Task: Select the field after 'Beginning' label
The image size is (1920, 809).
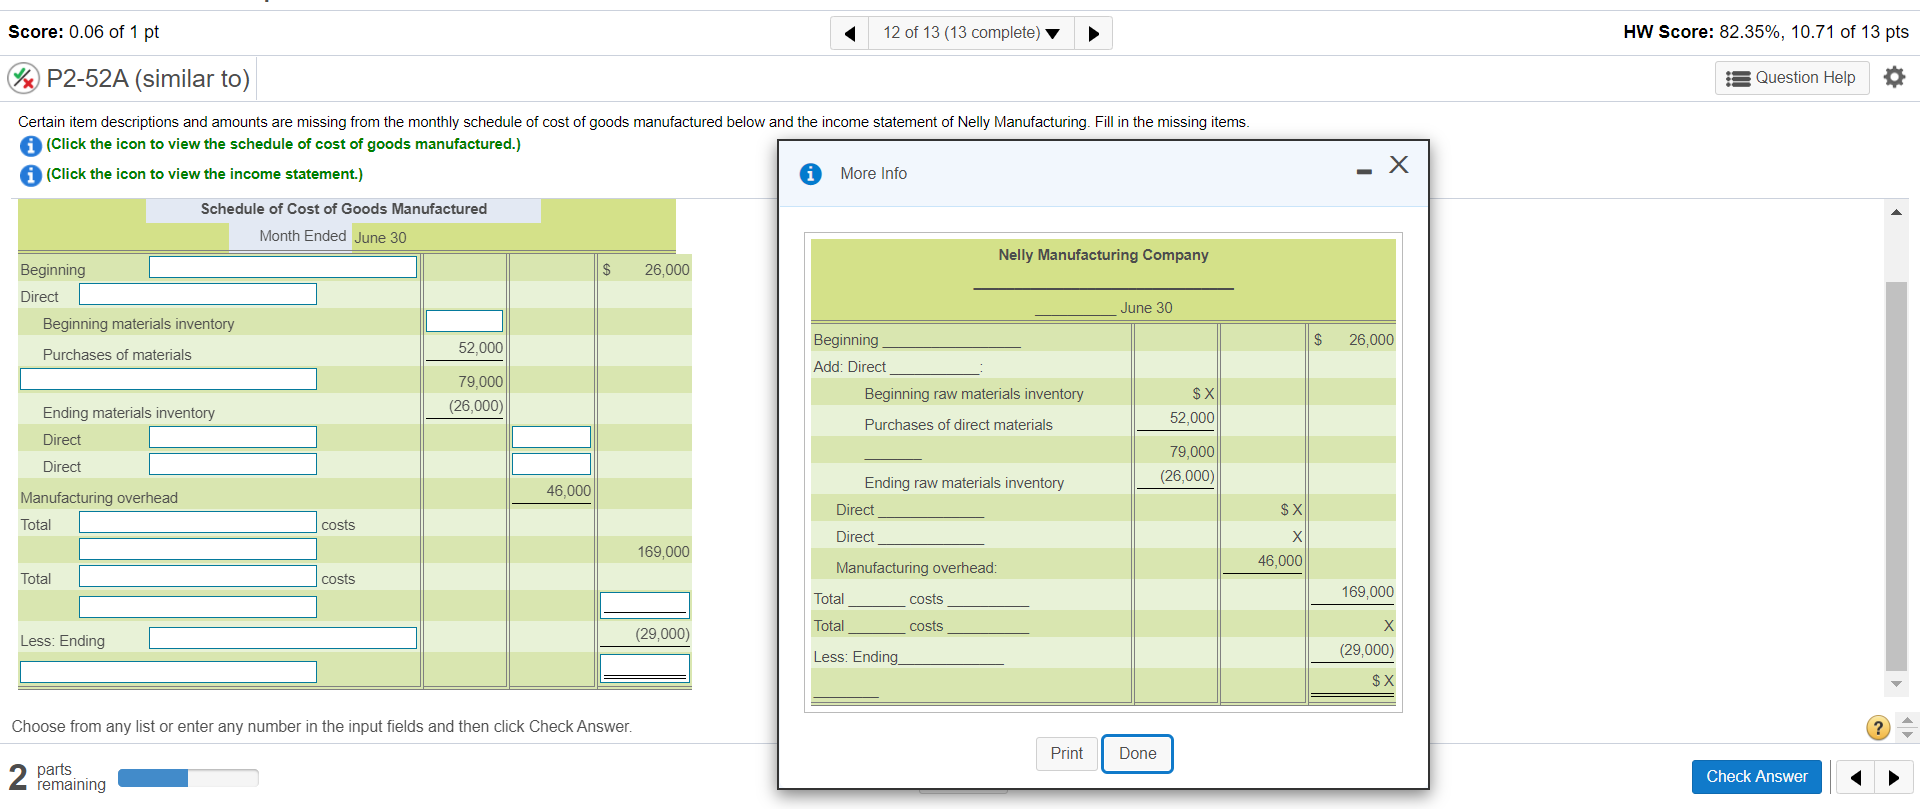Action: pos(283,267)
